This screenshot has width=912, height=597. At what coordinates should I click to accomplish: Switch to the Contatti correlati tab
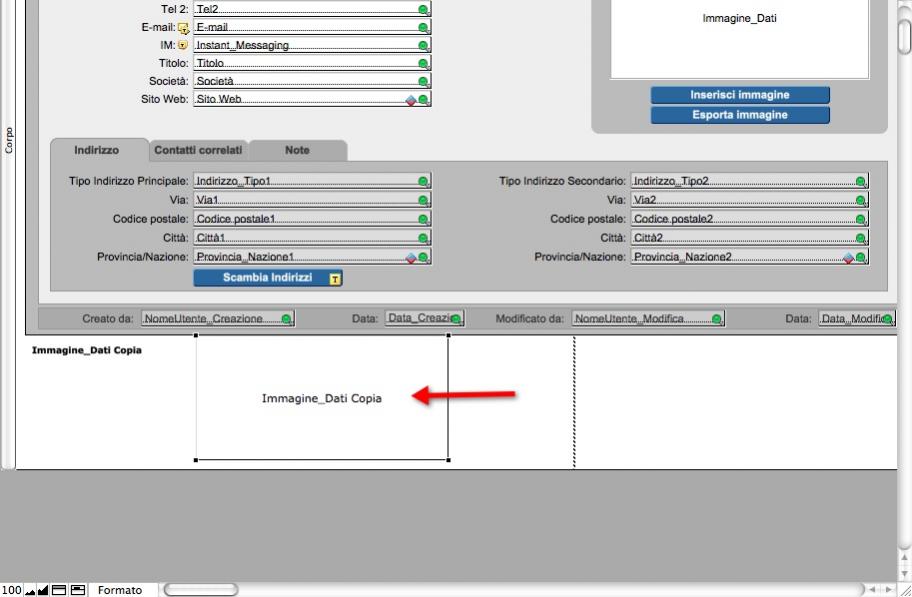click(x=198, y=150)
